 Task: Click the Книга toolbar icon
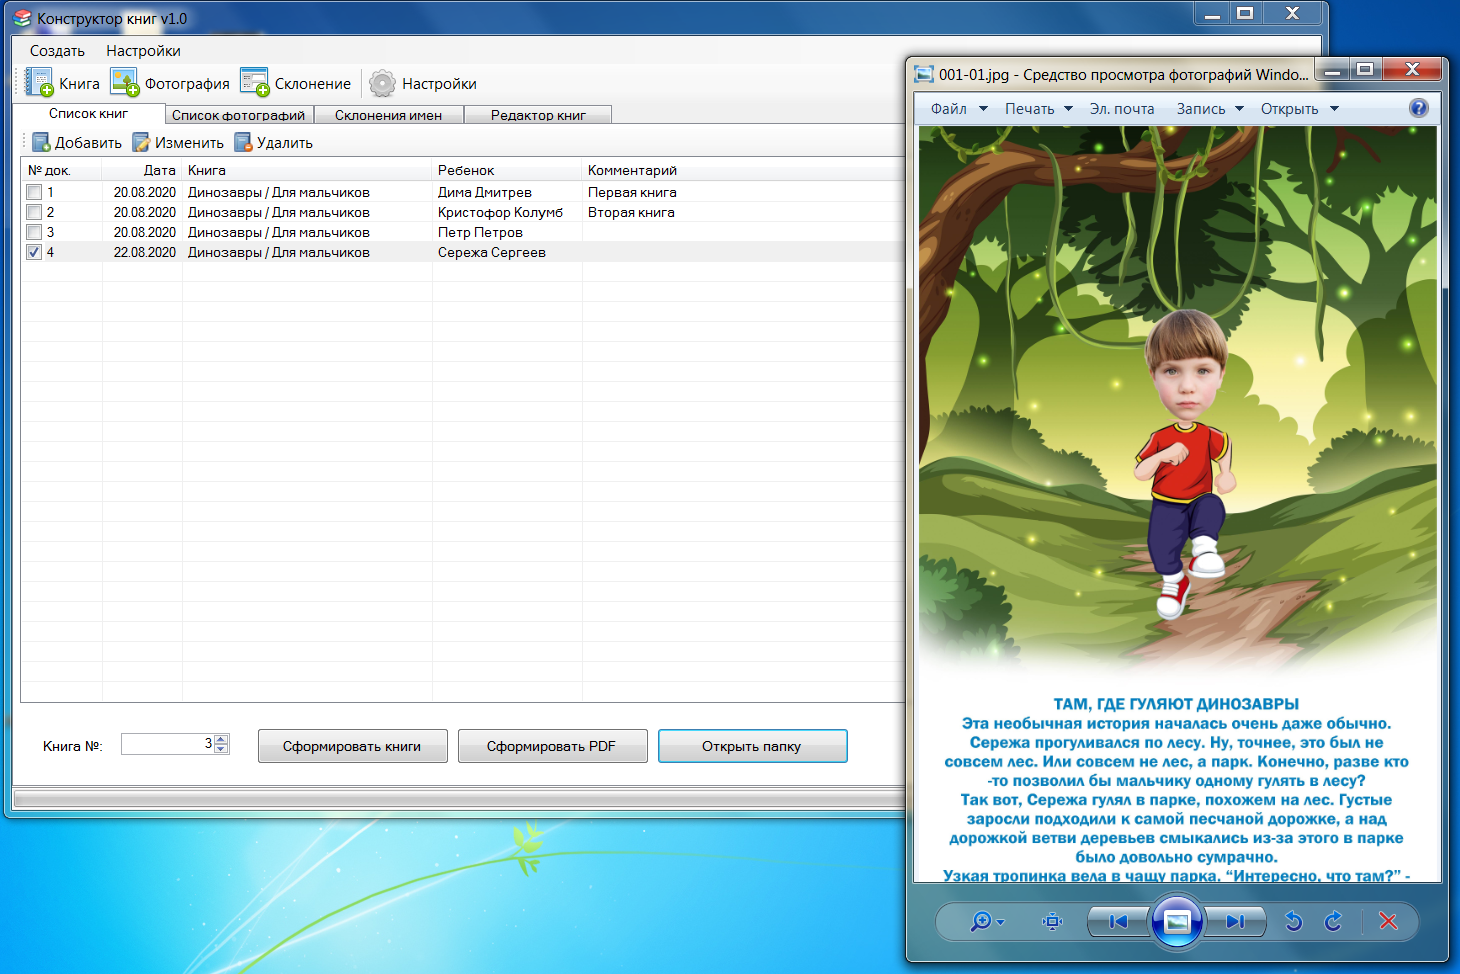(x=39, y=83)
